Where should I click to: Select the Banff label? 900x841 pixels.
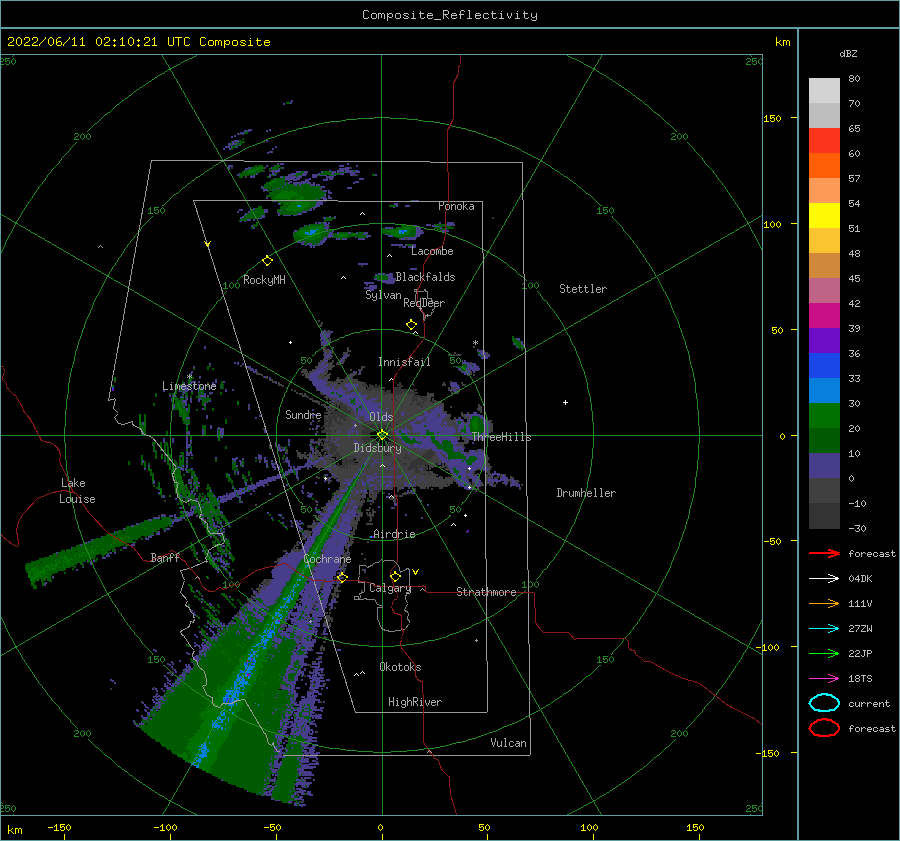click(165, 557)
